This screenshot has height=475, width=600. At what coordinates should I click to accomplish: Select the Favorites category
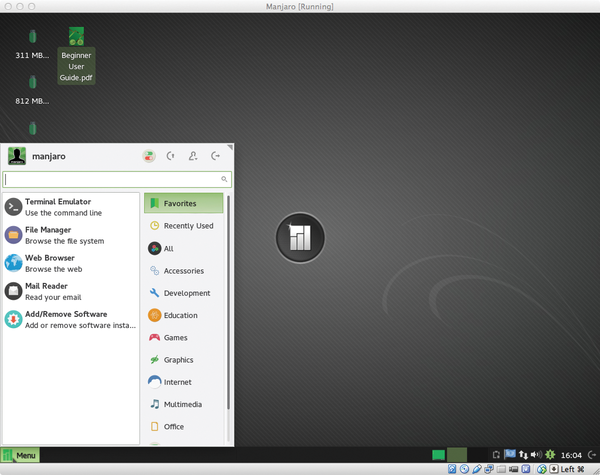184,203
